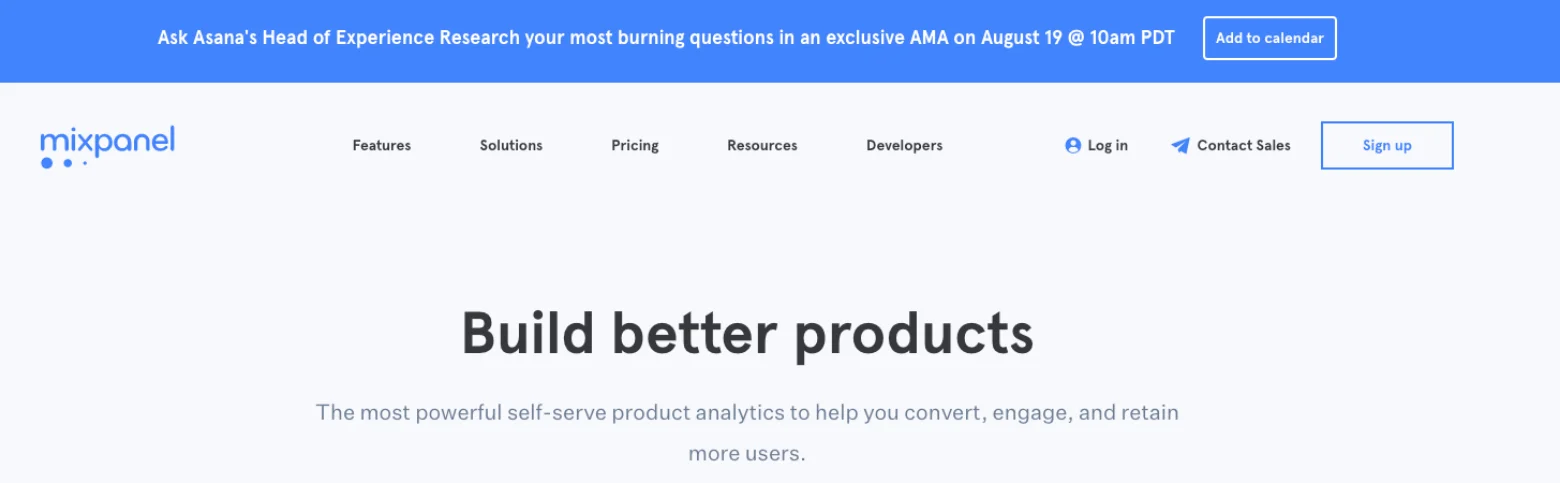Click the "Build better products" headline
The height and width of the screenshot is (483, 1560).
pyautogui.click(x=746, y=333)
